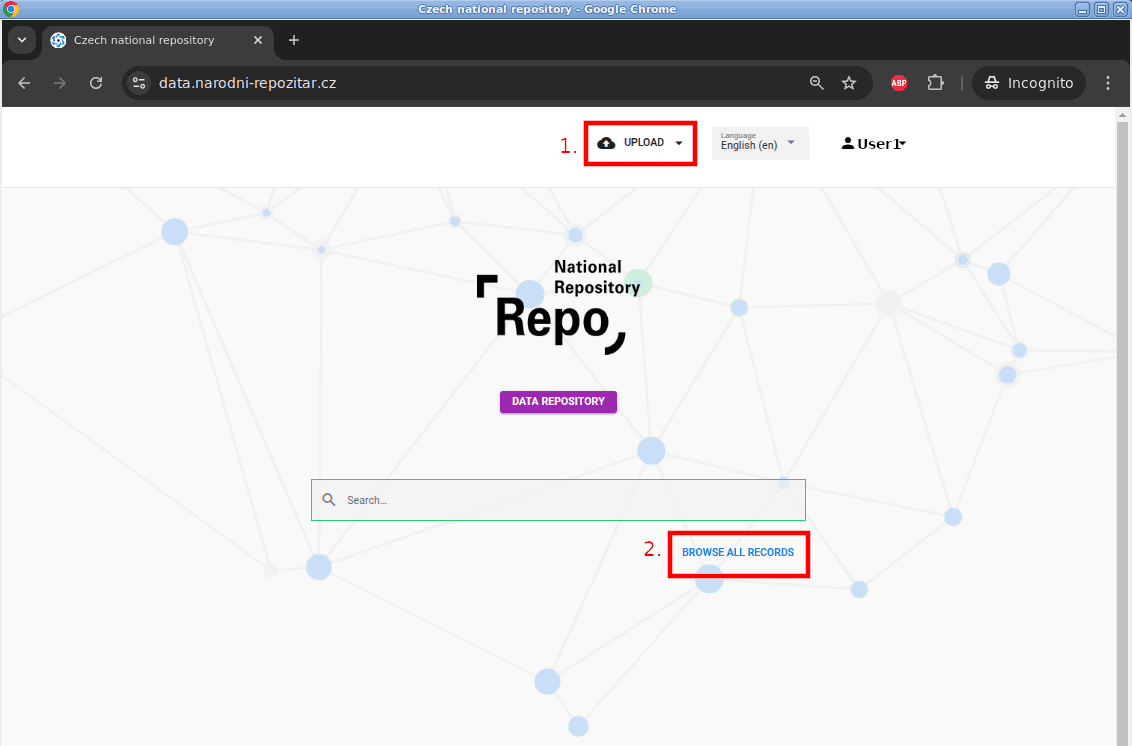Click the AdBlock Plus extension icon
1132x746 pixels.
coord(899,83)
